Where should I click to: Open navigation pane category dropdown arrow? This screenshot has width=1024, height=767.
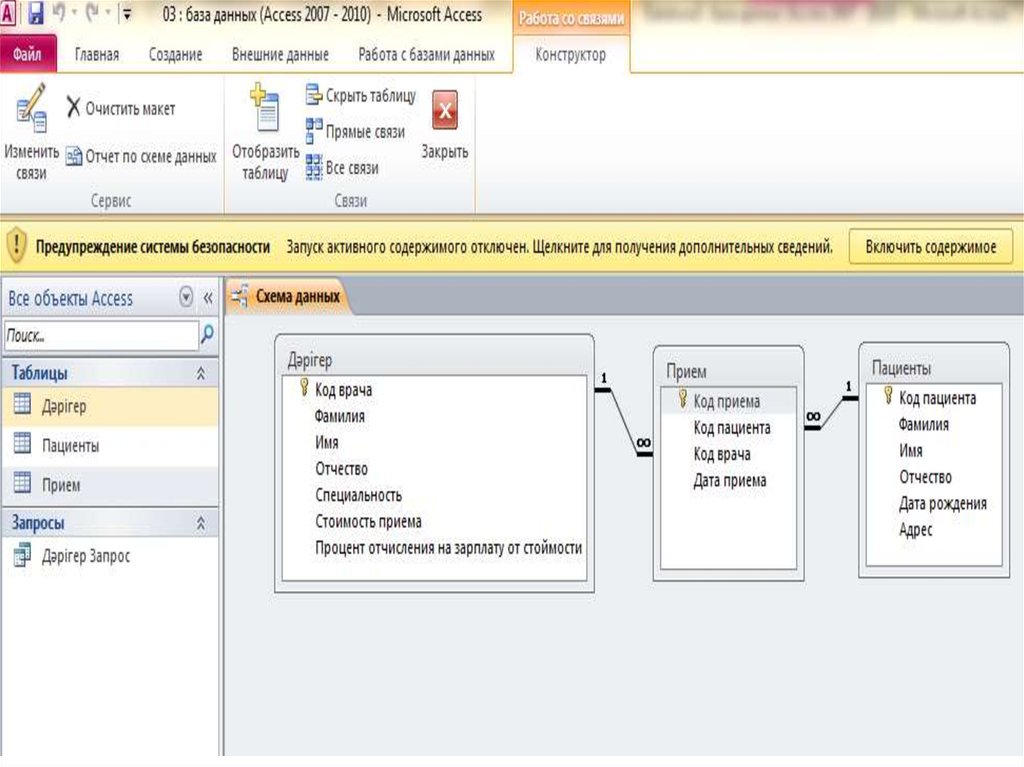pos(186,298)
